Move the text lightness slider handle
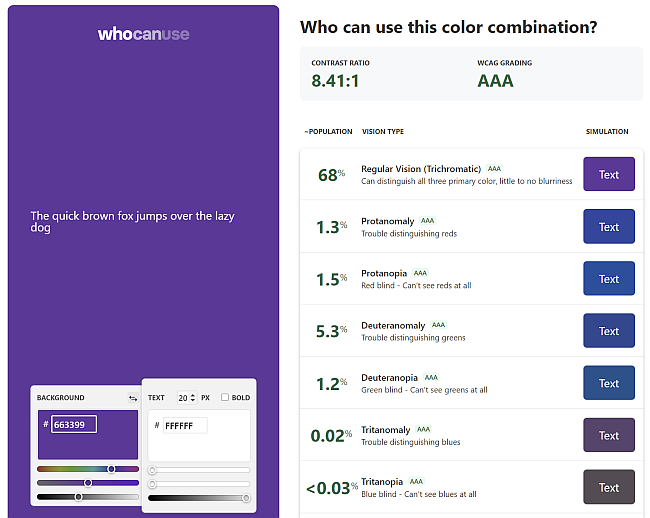The width and height of the screenshot is (650, 518). click(x=246, y=498)
